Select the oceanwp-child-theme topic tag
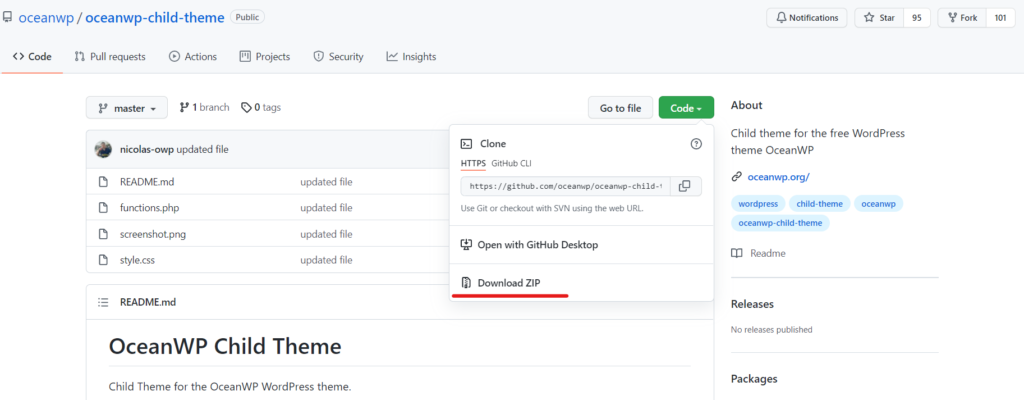 [780, 223]
